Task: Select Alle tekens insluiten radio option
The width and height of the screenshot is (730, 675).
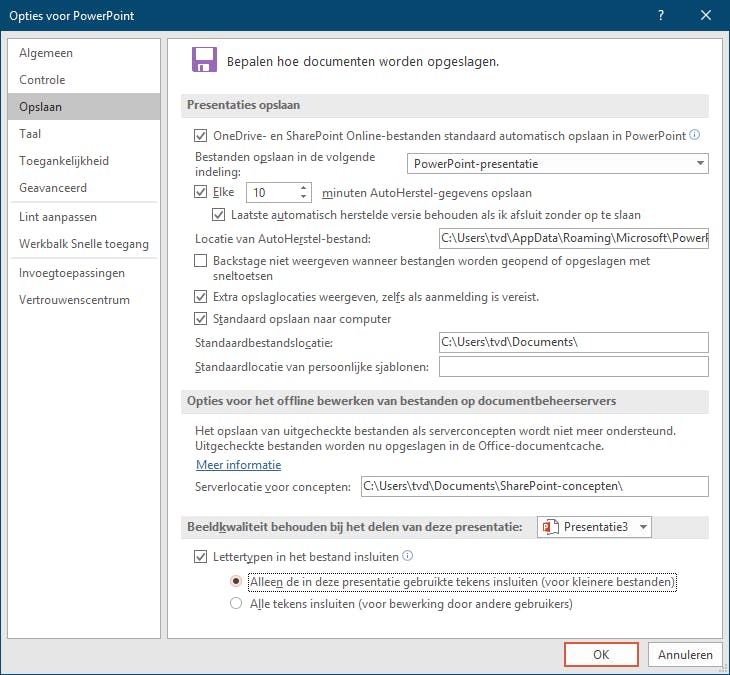Action: [236, 603]
